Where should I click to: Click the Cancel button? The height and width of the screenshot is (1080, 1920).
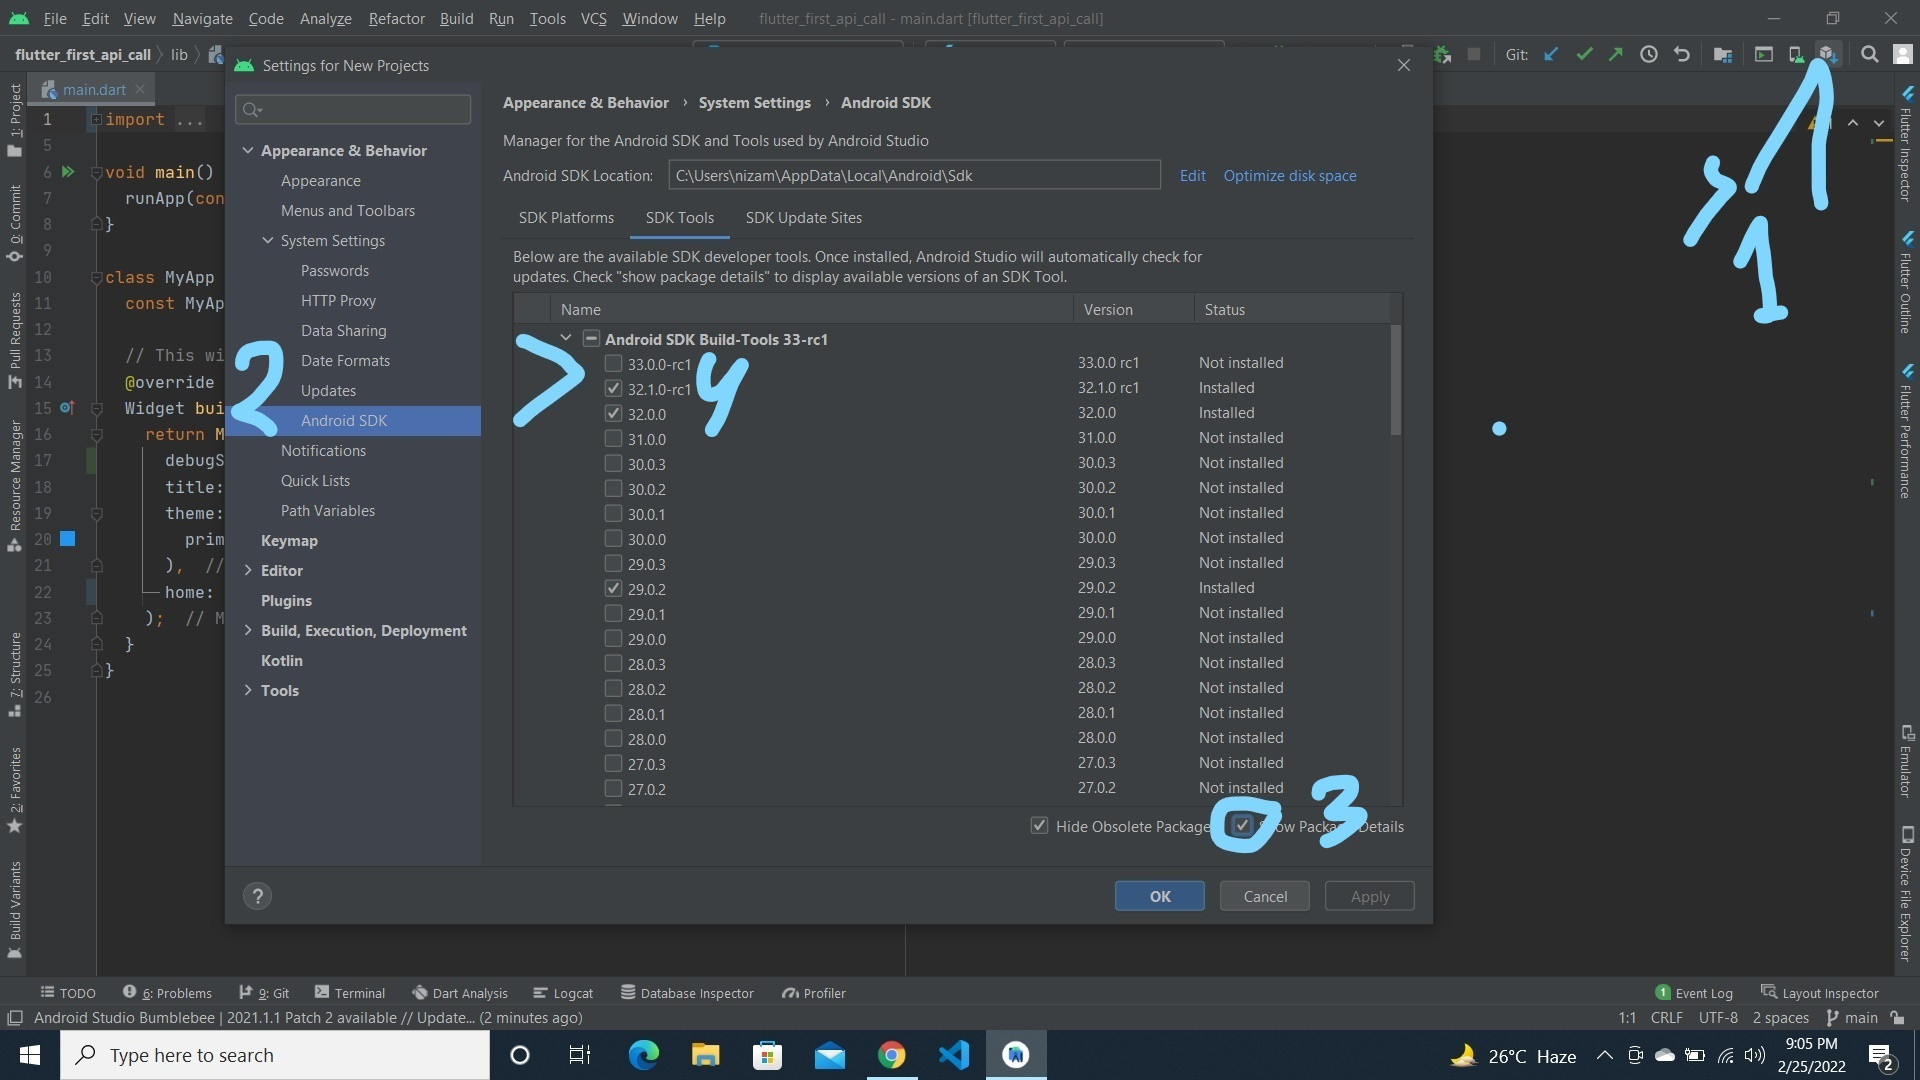click(1265, 897)
